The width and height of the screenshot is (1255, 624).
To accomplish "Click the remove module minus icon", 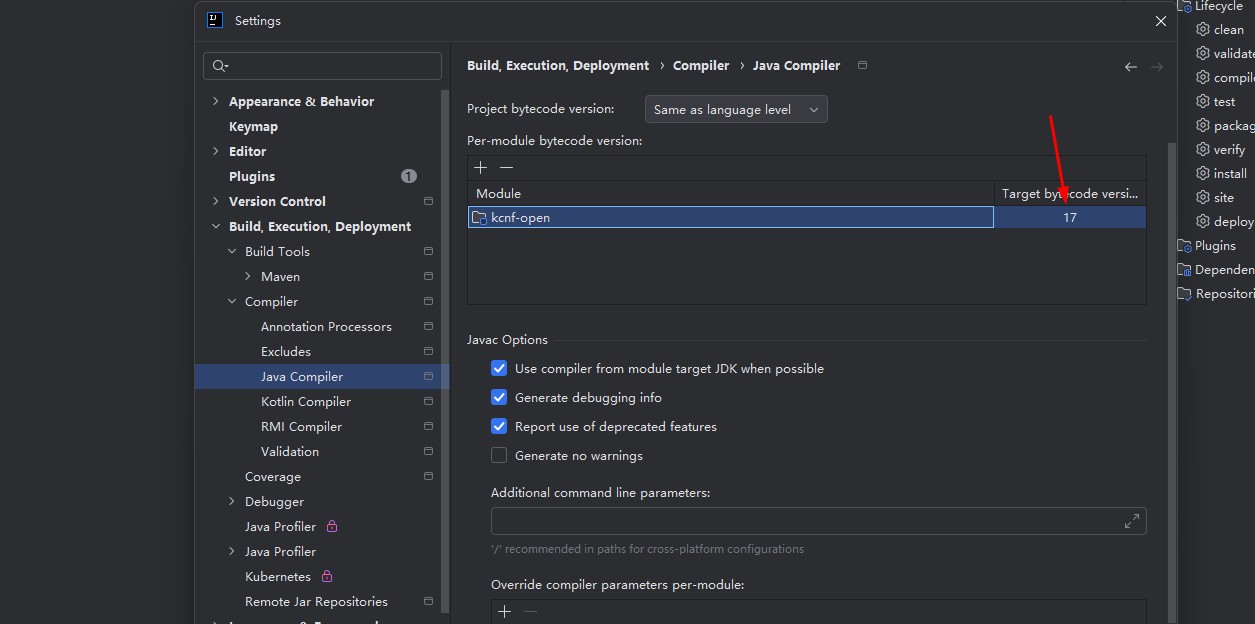I will [x=506, y=168].
